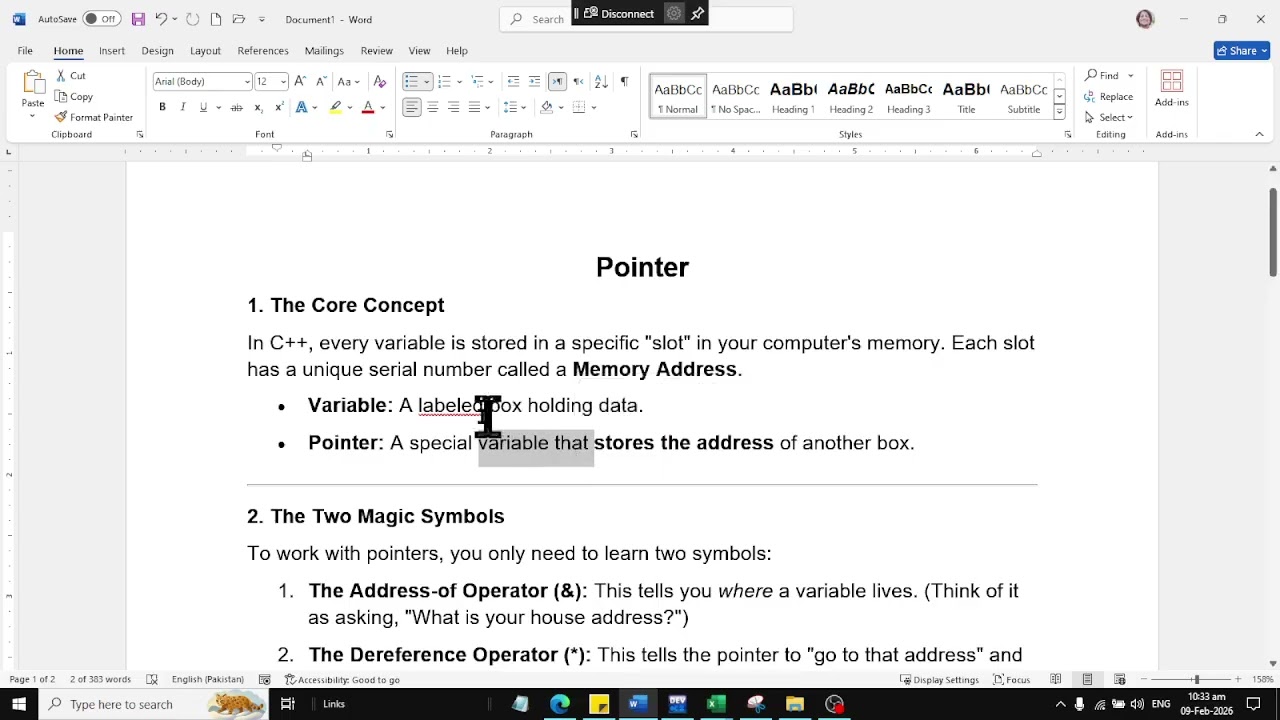Switch to Read Mode view icon
The image size is (1280, 720).
[1055, 680]
